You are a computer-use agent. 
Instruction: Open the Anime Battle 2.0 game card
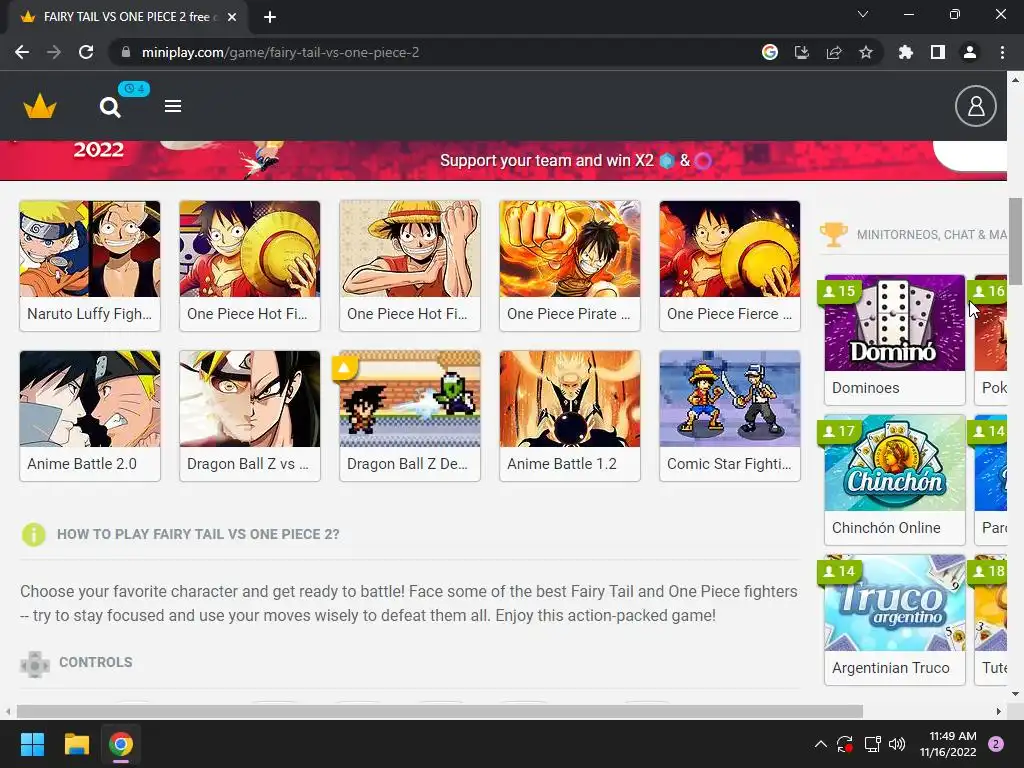tap(90, 416)
